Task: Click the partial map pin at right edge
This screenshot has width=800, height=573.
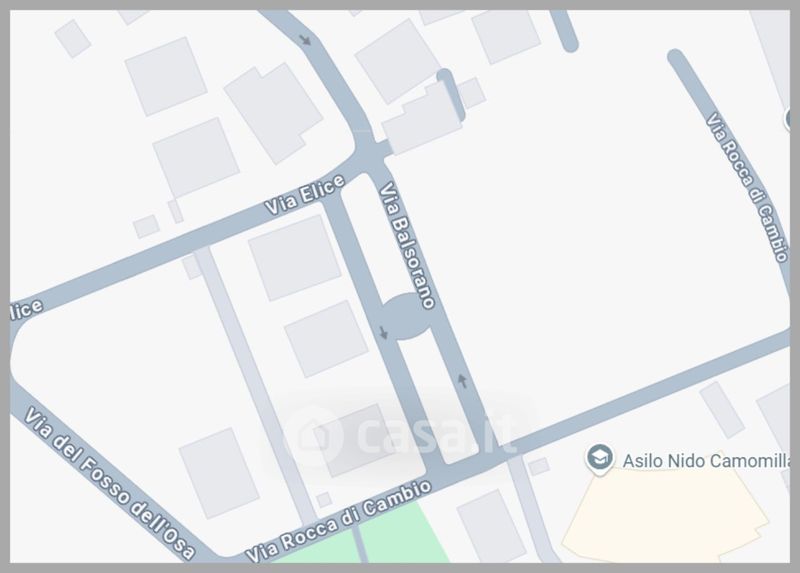Action: 787,119
